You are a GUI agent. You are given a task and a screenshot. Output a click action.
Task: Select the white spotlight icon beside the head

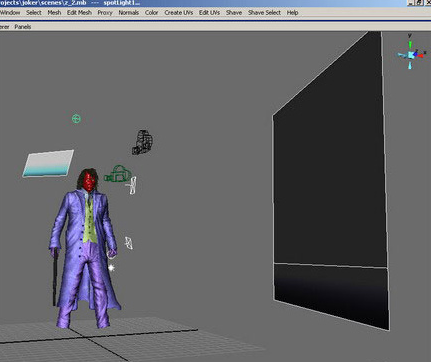132,186
